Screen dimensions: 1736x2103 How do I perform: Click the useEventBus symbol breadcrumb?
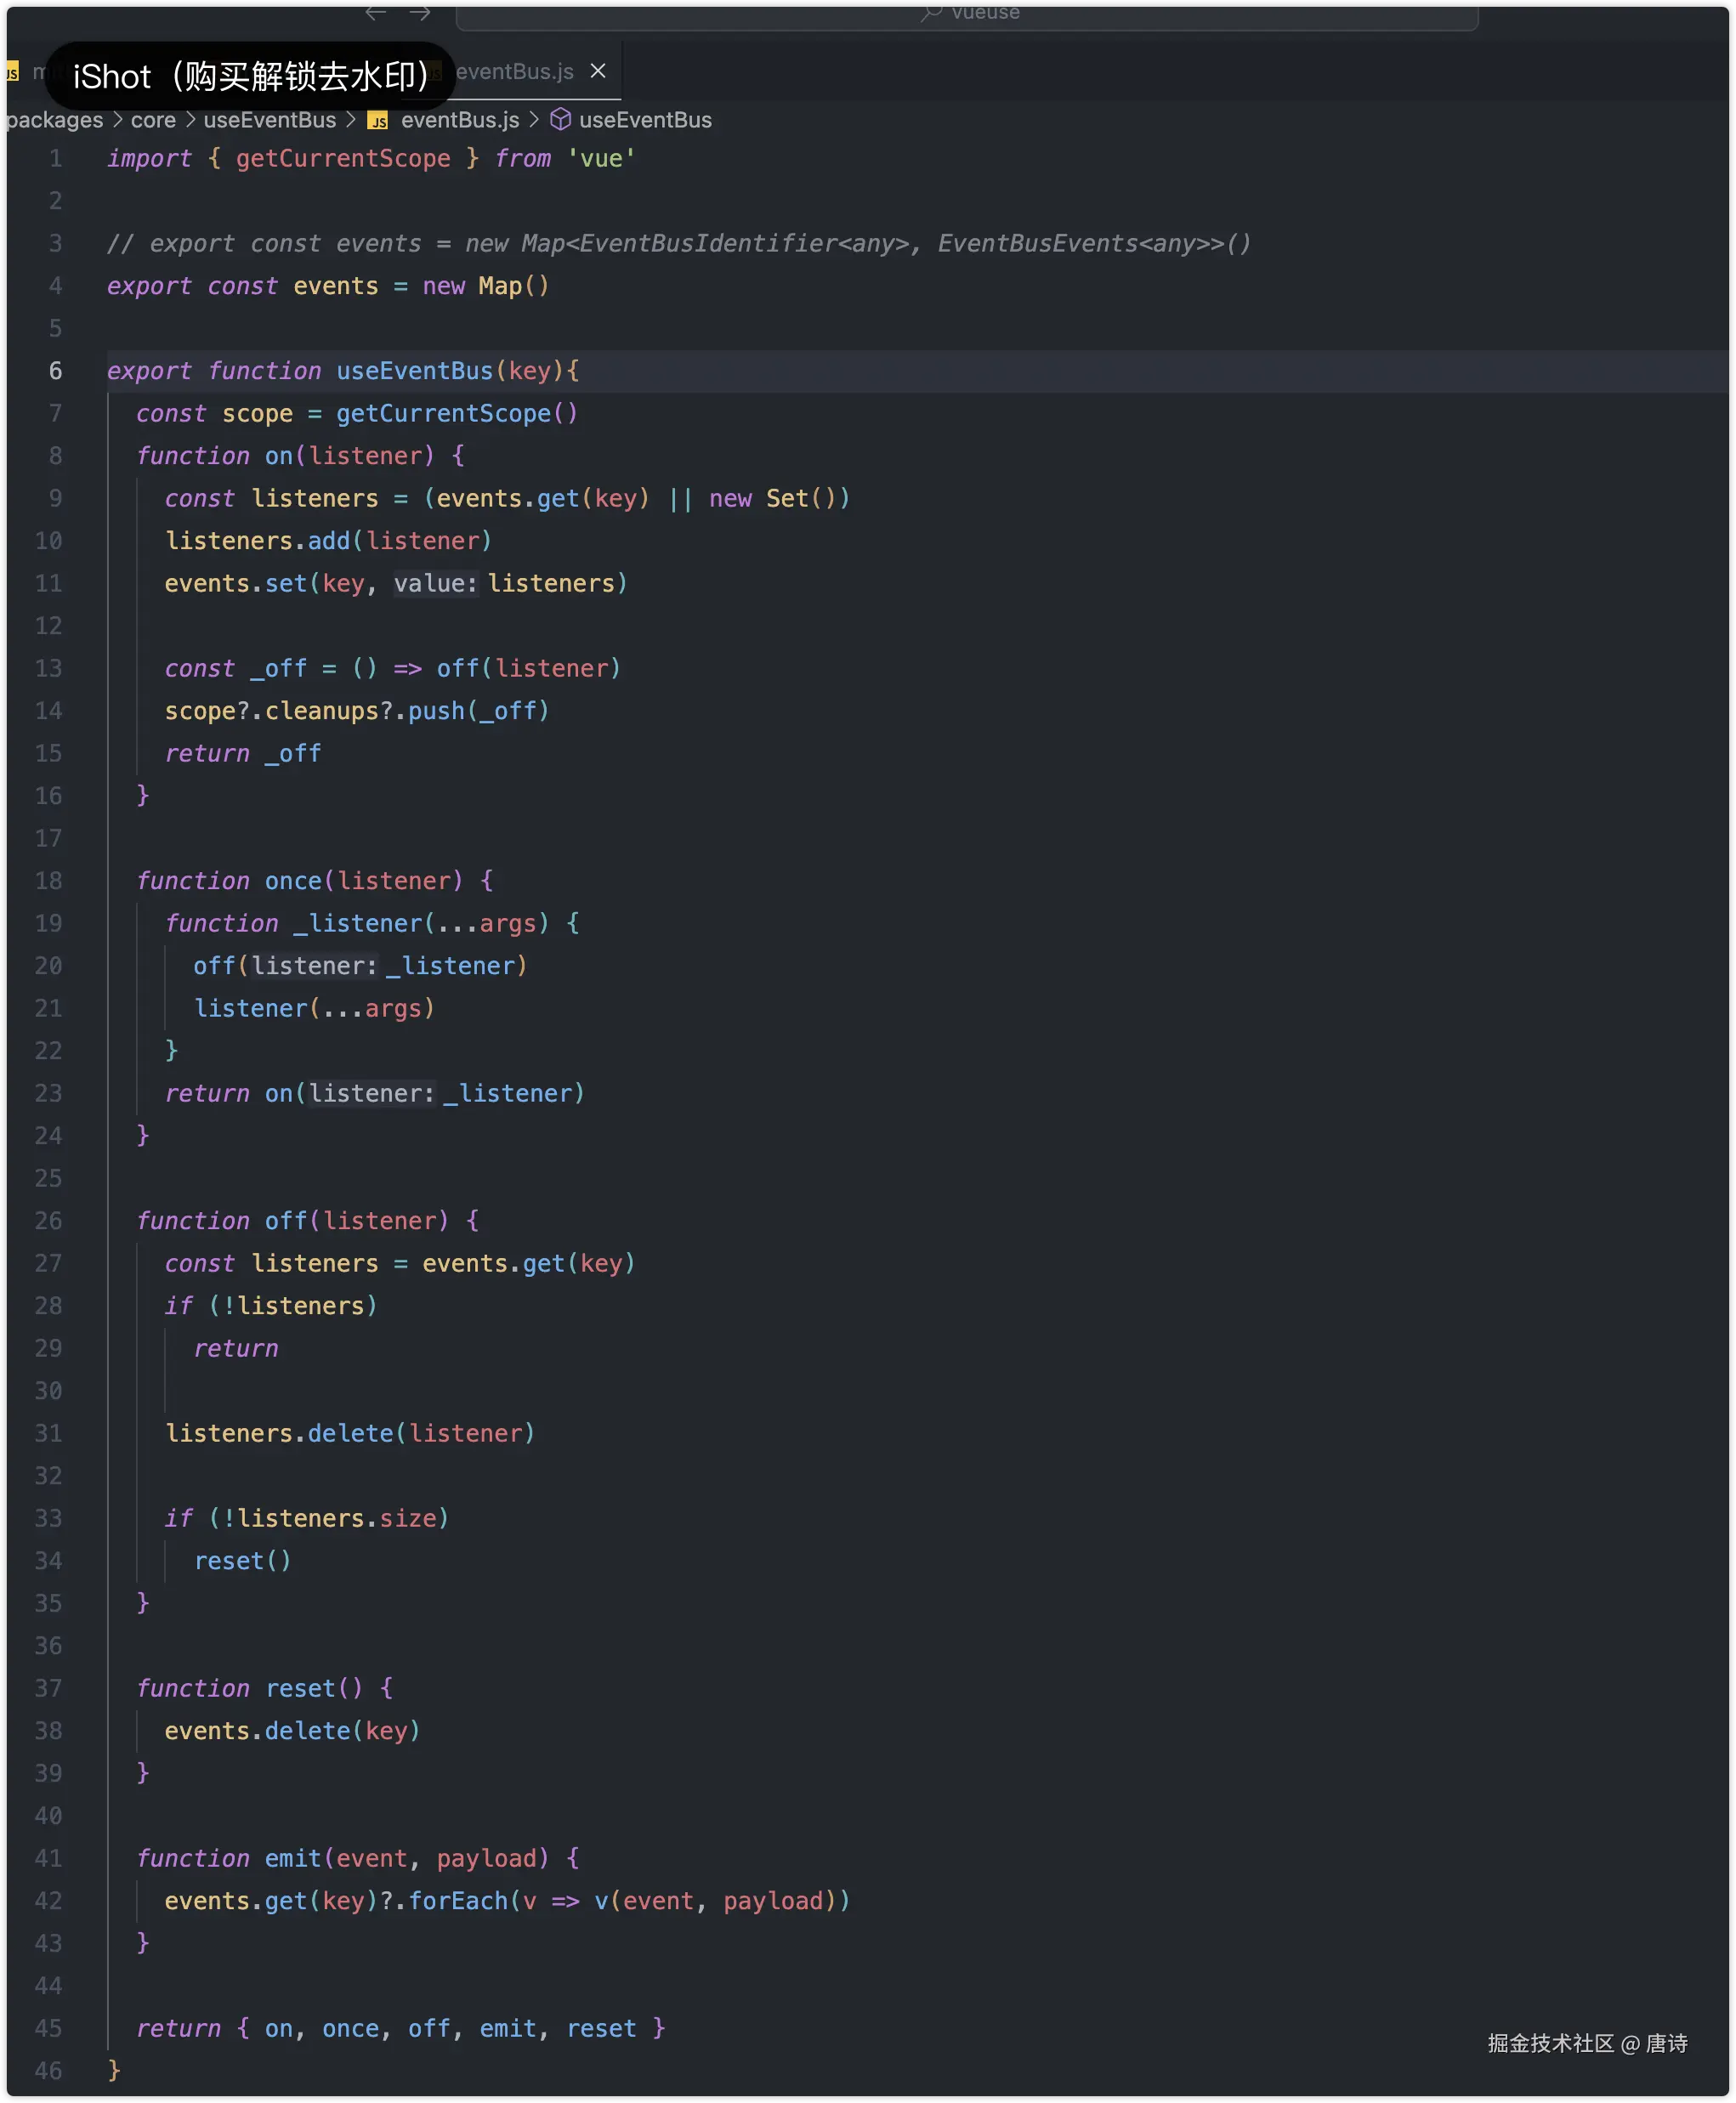(645, 120)
